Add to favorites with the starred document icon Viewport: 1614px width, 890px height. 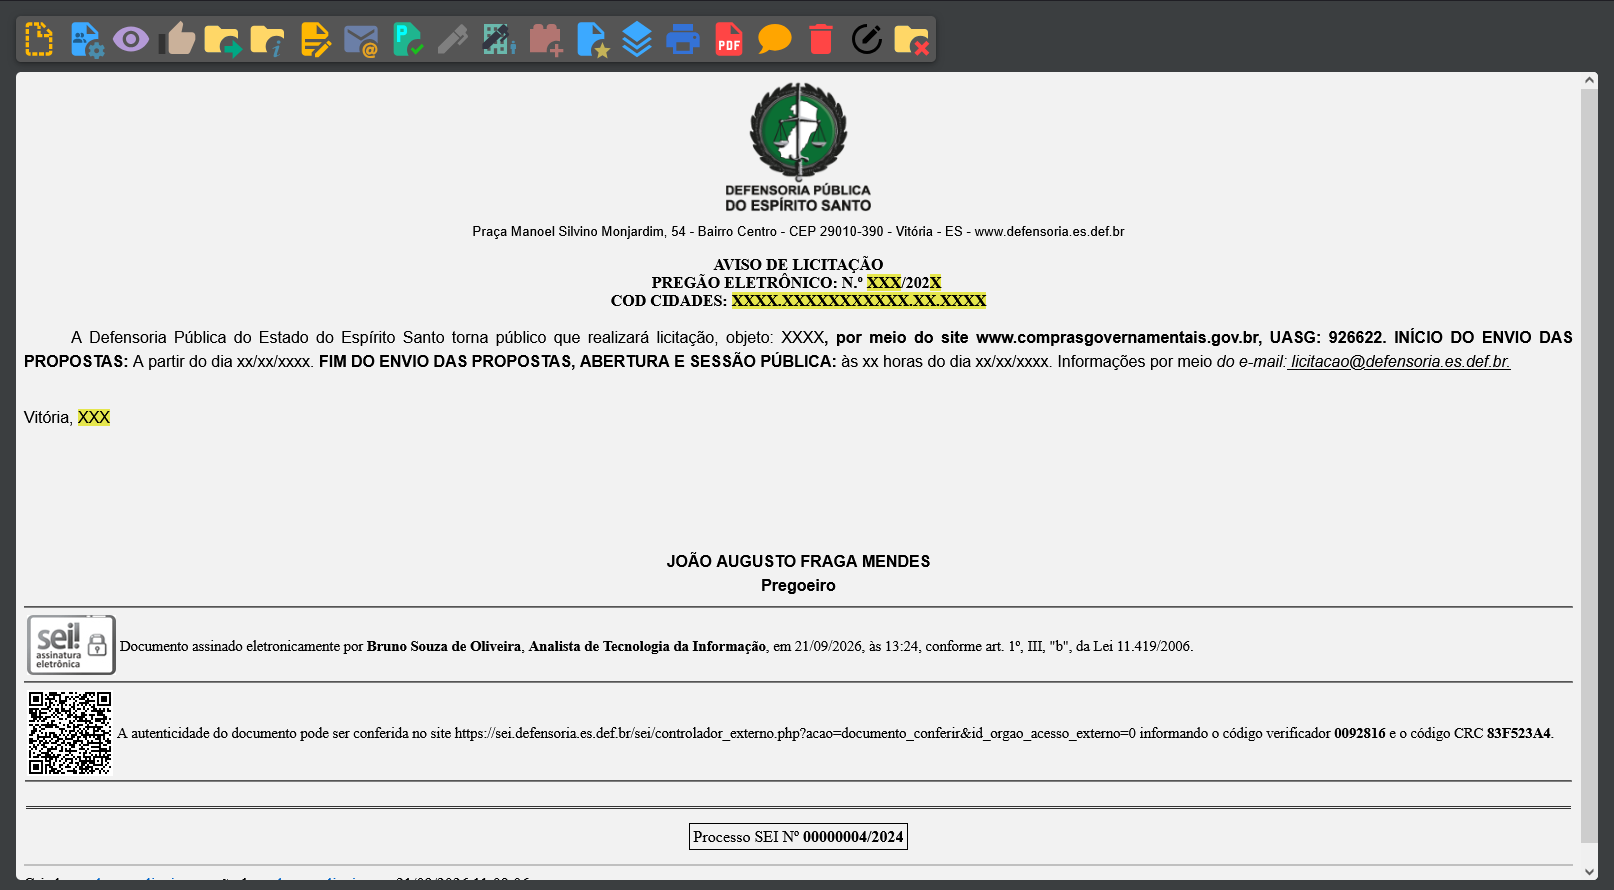click(593, 39)
